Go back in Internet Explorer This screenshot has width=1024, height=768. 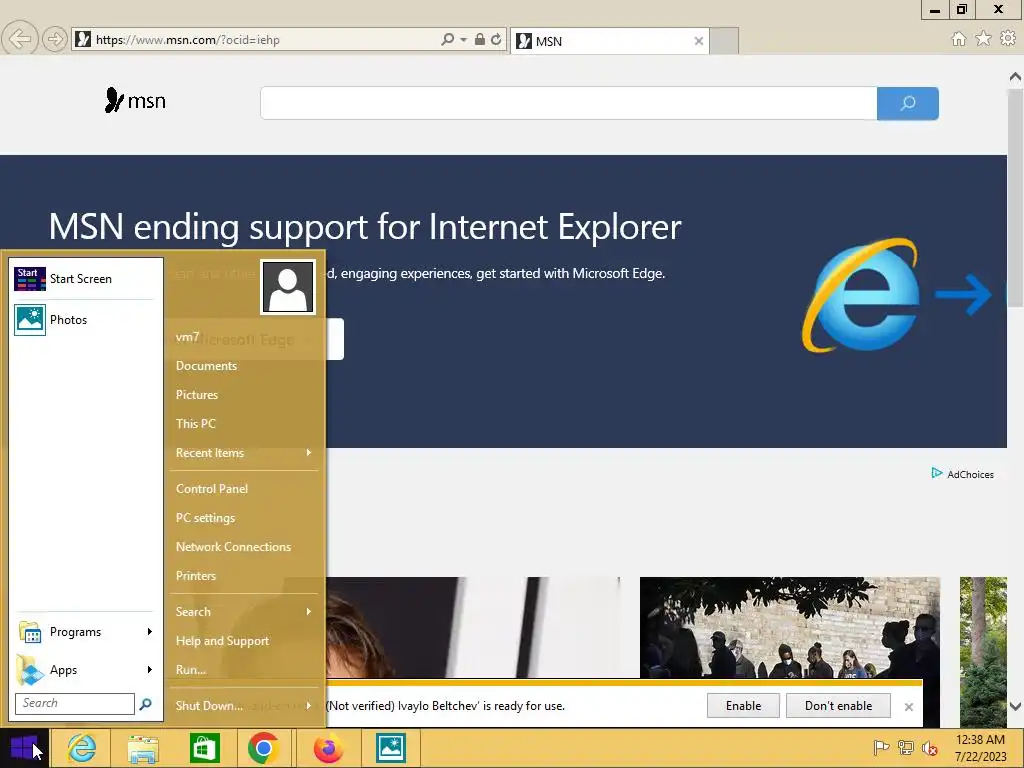point(19,39)
